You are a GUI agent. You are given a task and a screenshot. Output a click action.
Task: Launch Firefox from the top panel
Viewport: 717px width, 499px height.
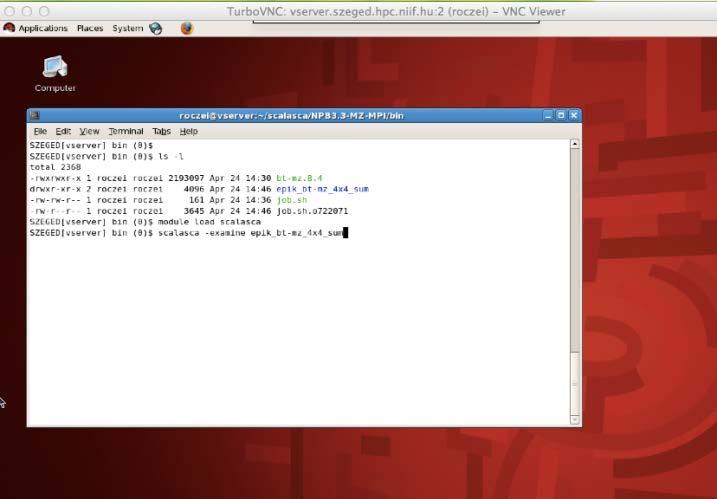[x=187, y=28]
